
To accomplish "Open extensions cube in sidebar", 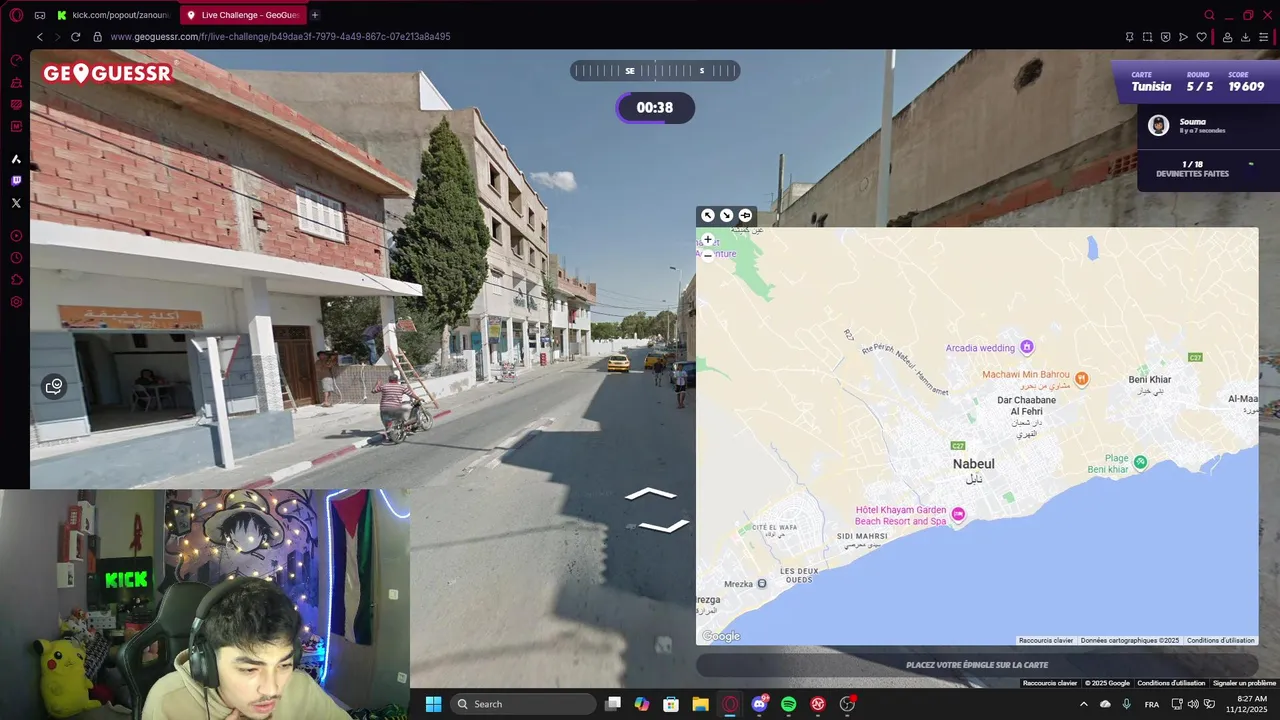I will [x=16, y=280].
